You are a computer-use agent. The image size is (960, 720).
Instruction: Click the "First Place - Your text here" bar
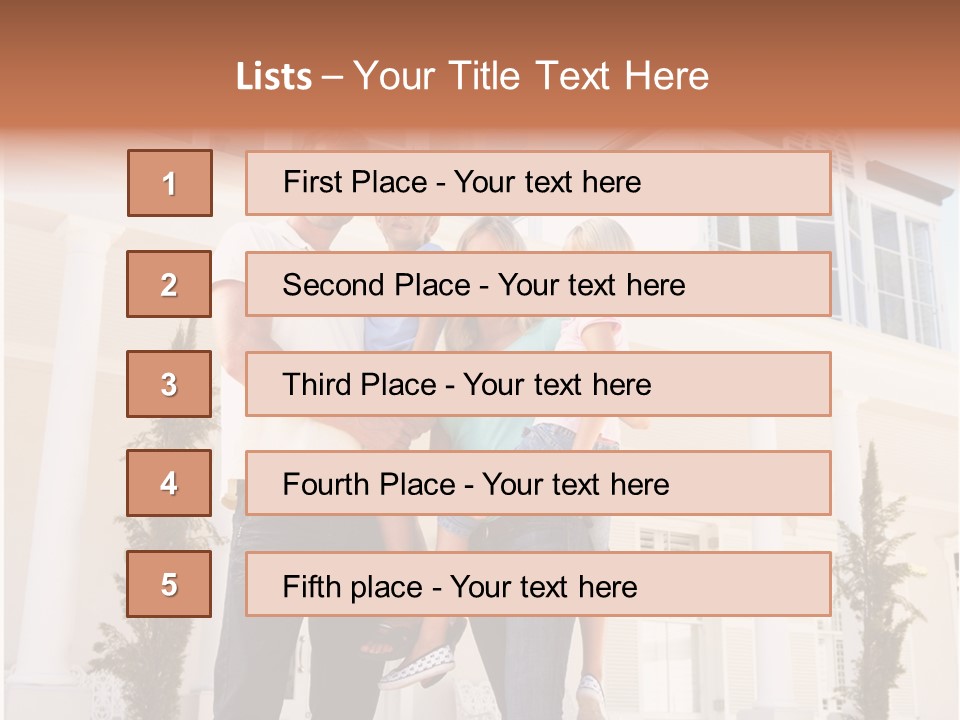[538, 183]
